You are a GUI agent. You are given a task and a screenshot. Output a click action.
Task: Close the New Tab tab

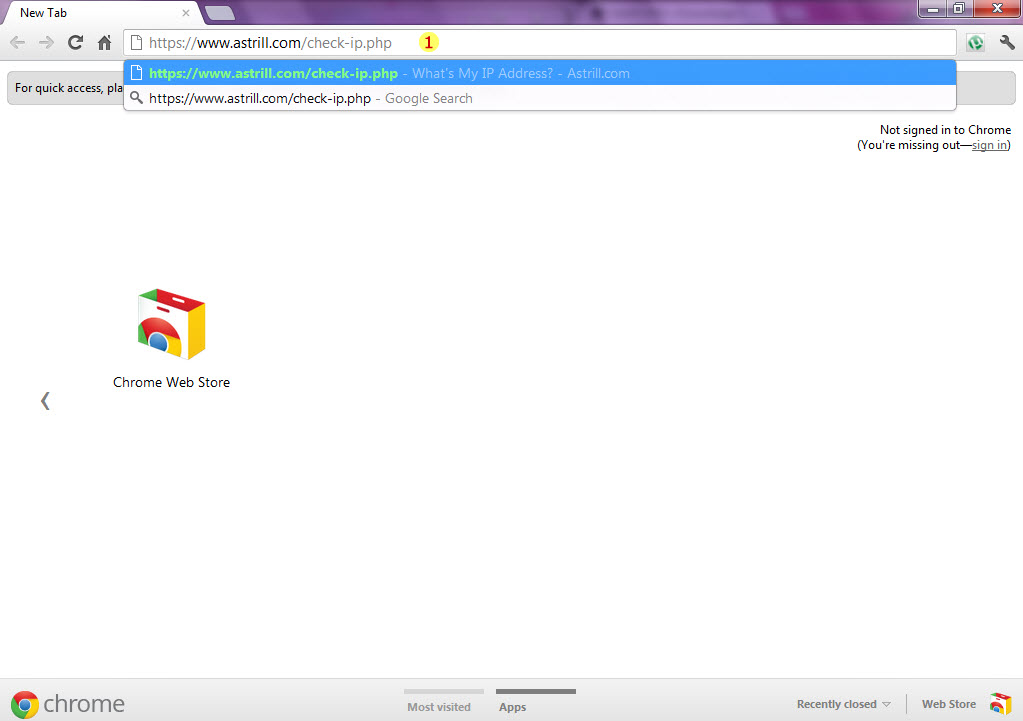pos(186,12)
